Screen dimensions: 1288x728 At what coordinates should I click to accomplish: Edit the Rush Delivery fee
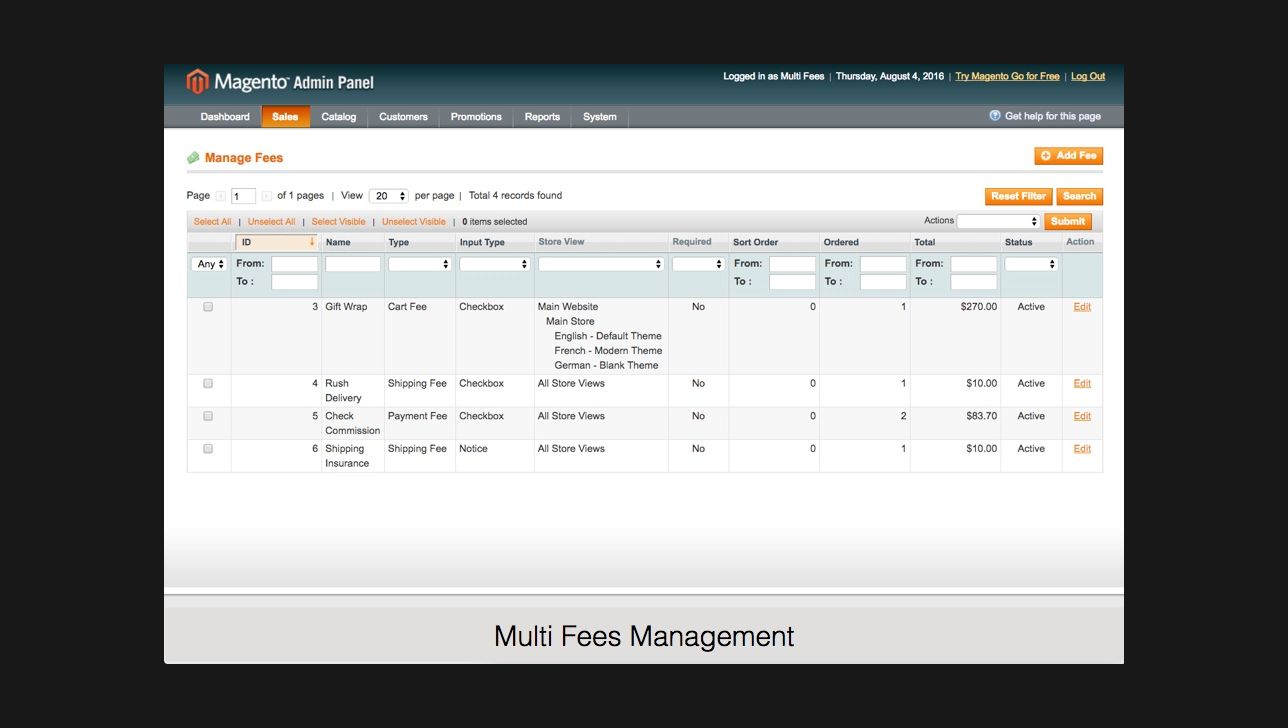tap(1082, 383)
